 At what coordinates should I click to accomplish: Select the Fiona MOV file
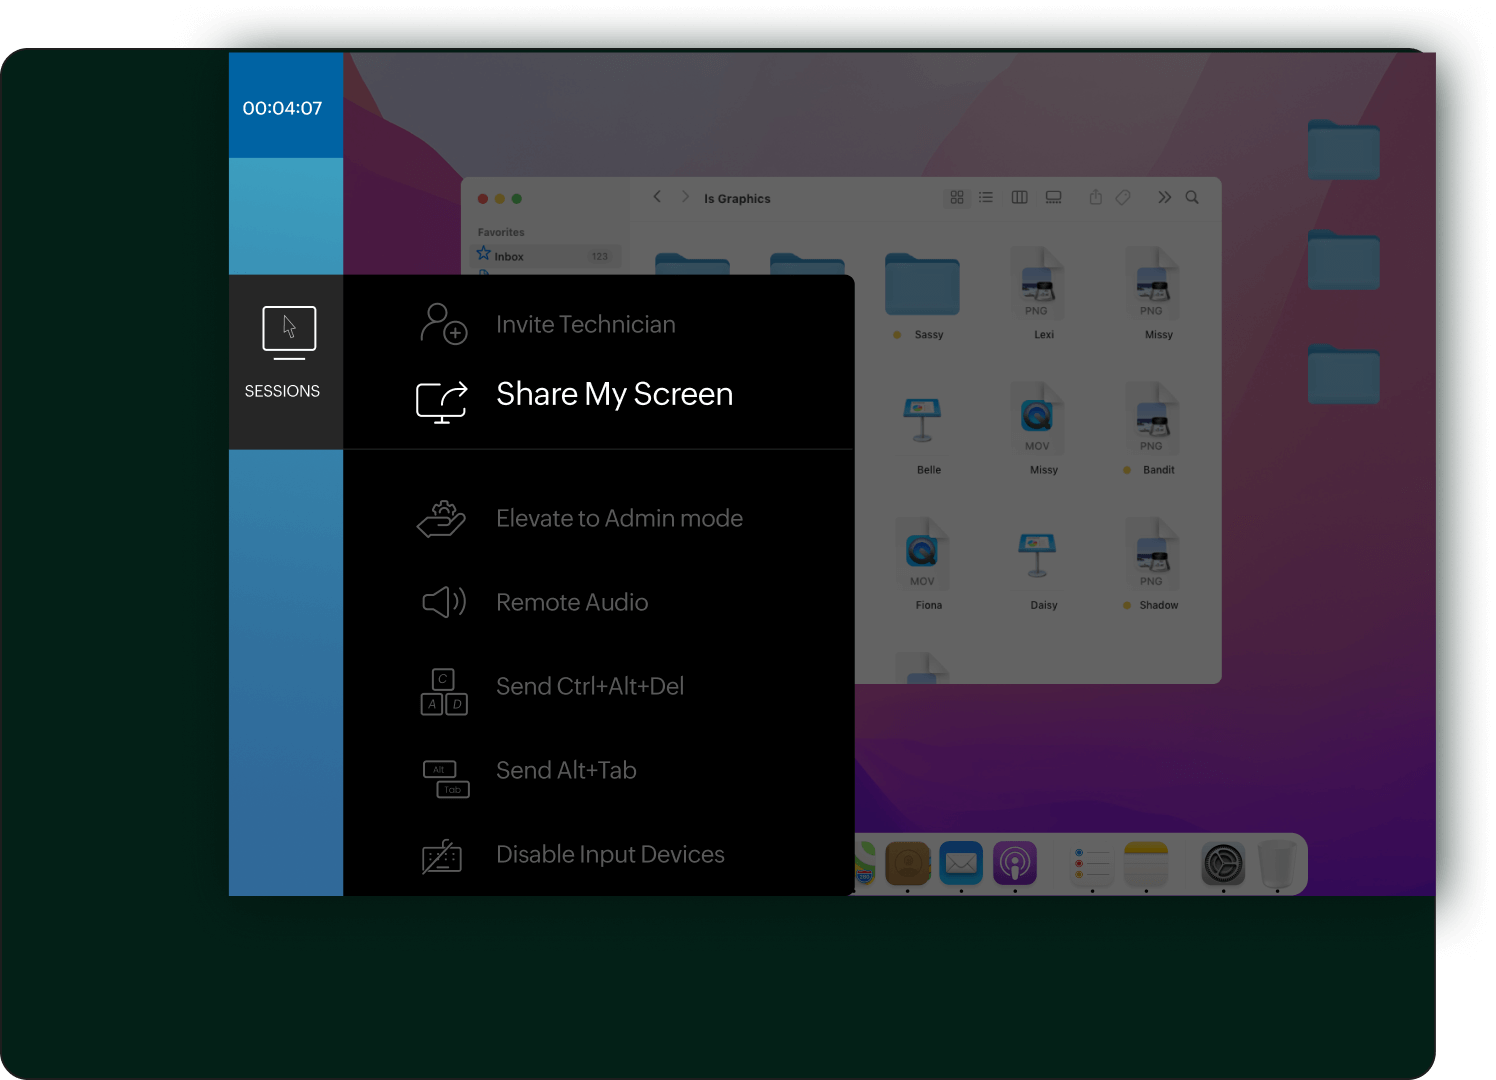coord(922,553)
